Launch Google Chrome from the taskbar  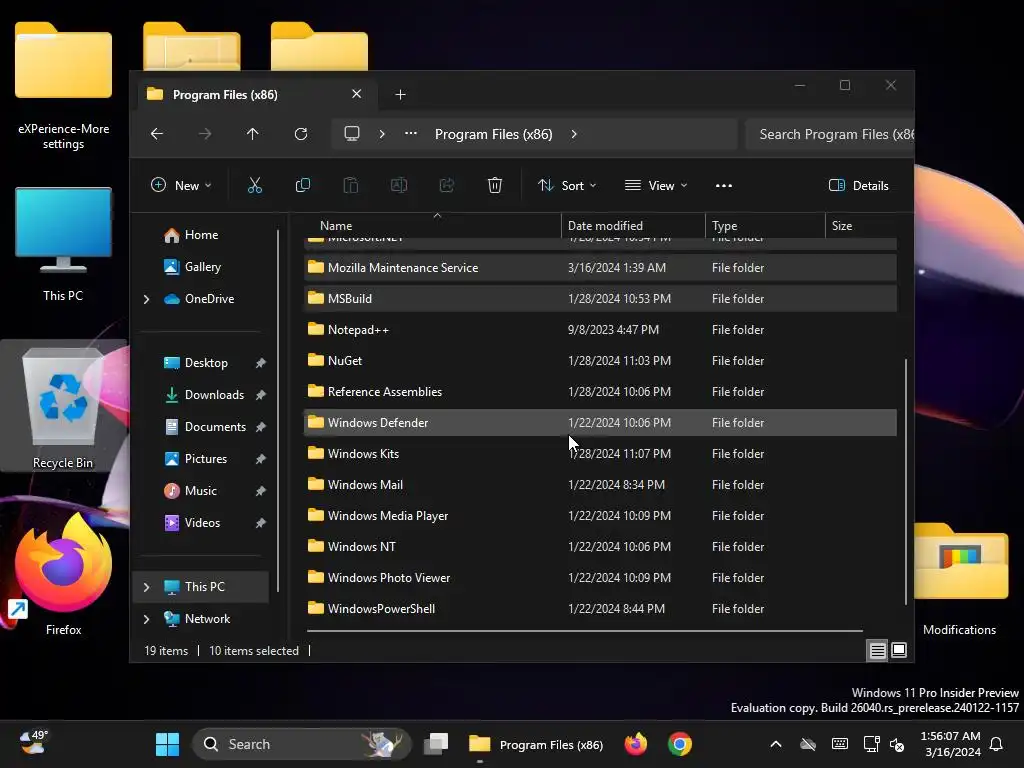click(680, 744)
